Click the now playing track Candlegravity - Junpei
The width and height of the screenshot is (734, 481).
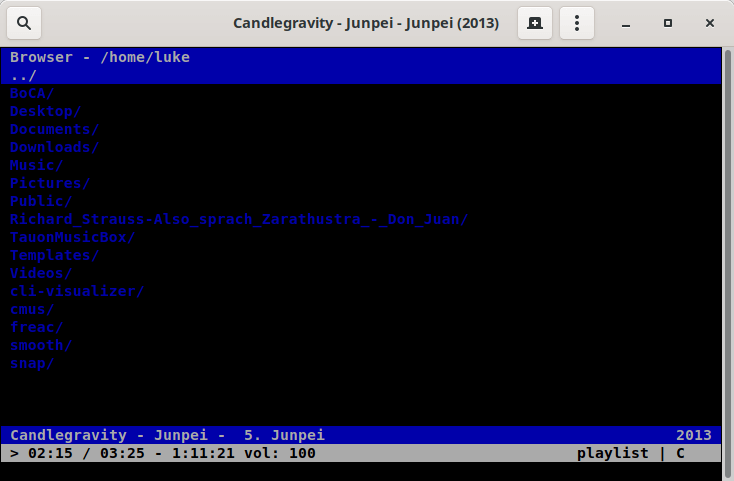(x=167, y=435)
